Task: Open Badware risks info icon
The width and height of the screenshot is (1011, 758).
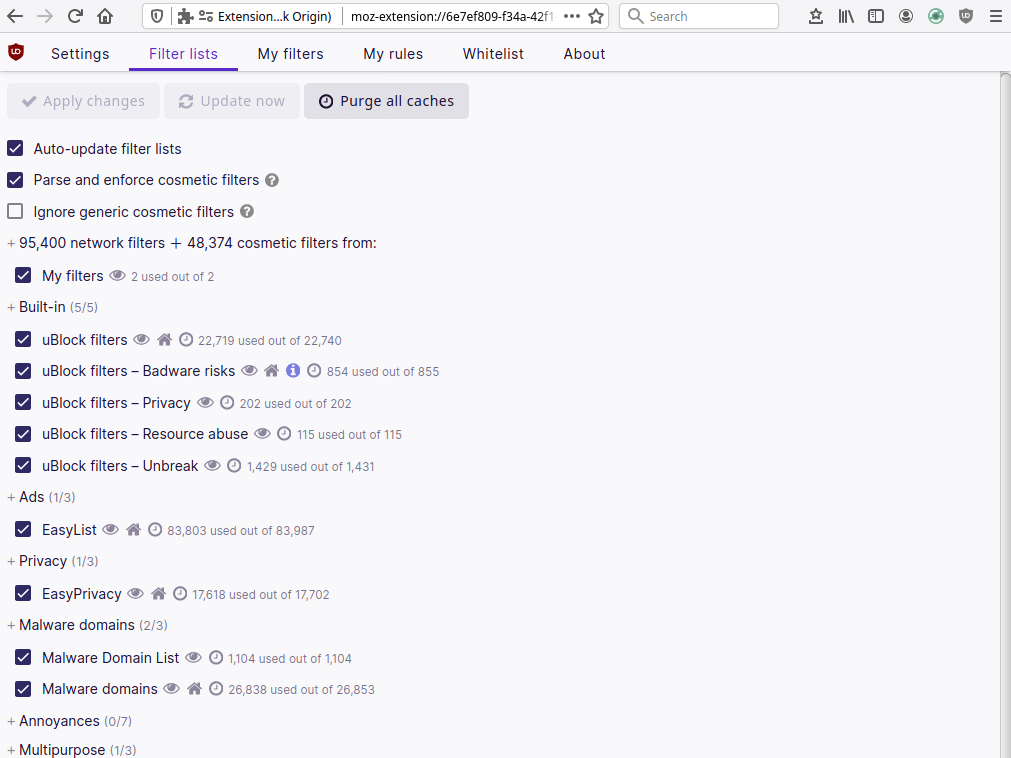Action: 293,371
